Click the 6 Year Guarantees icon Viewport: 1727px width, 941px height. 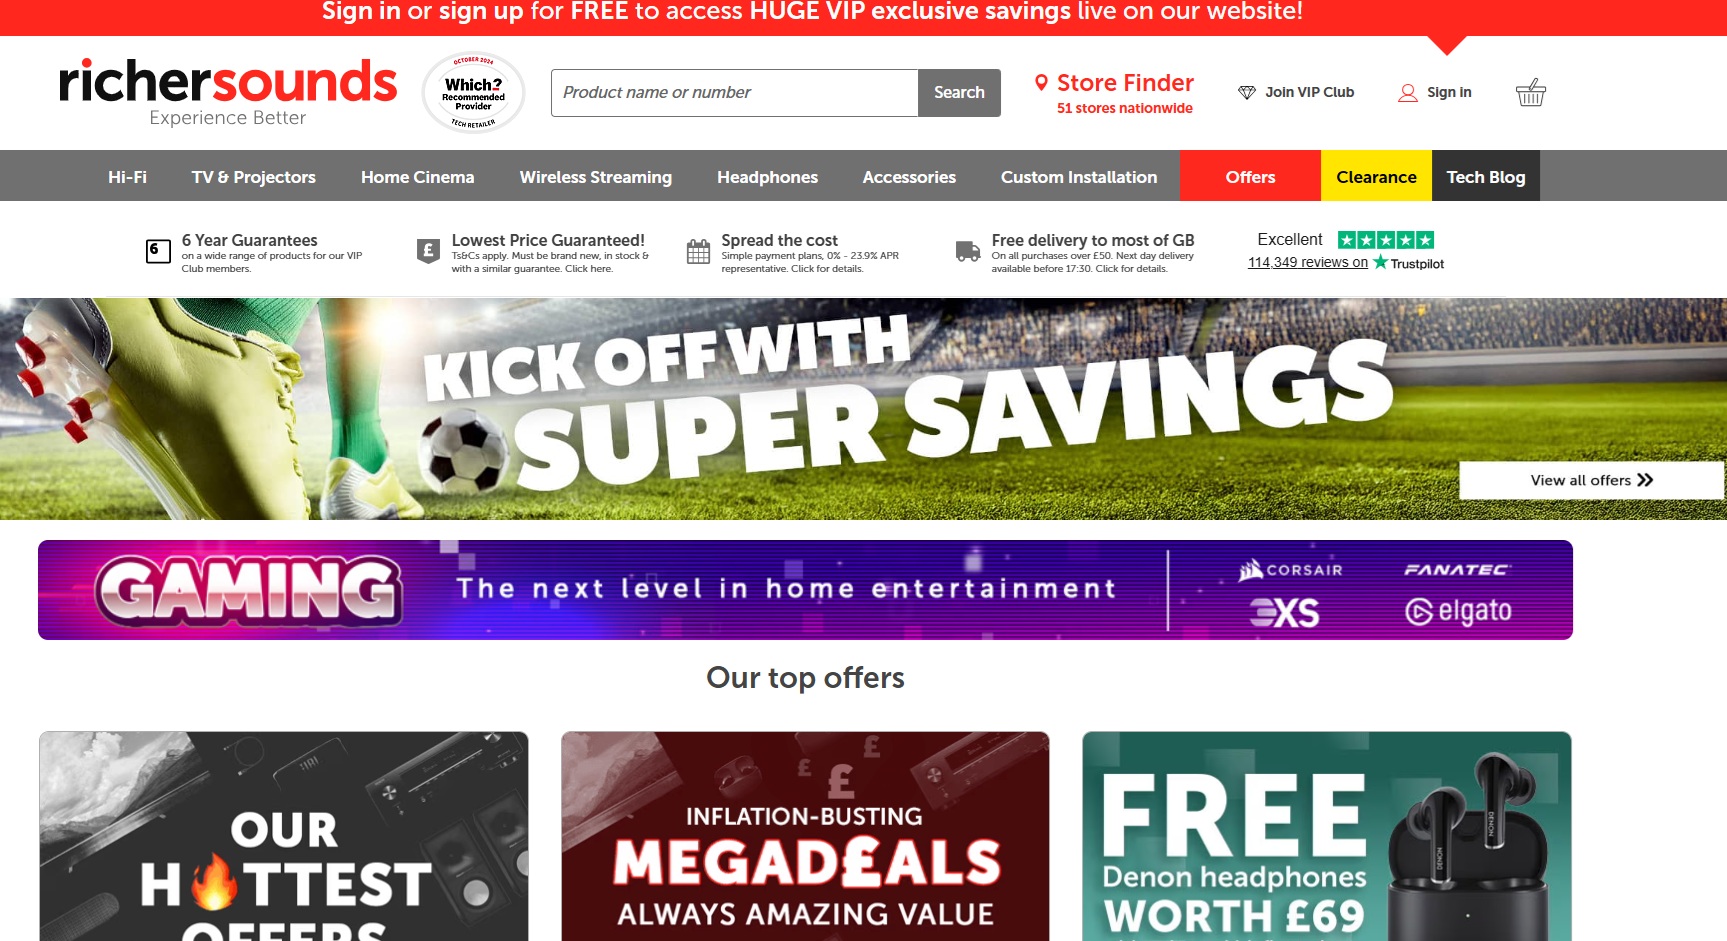(x=158, y=251)
